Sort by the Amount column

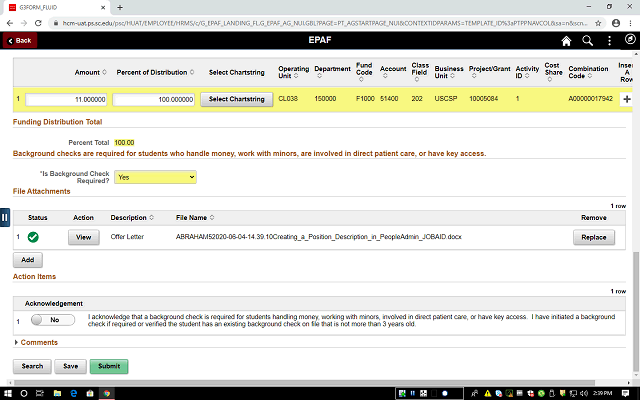pyautogui.click(x=91, y=72)
